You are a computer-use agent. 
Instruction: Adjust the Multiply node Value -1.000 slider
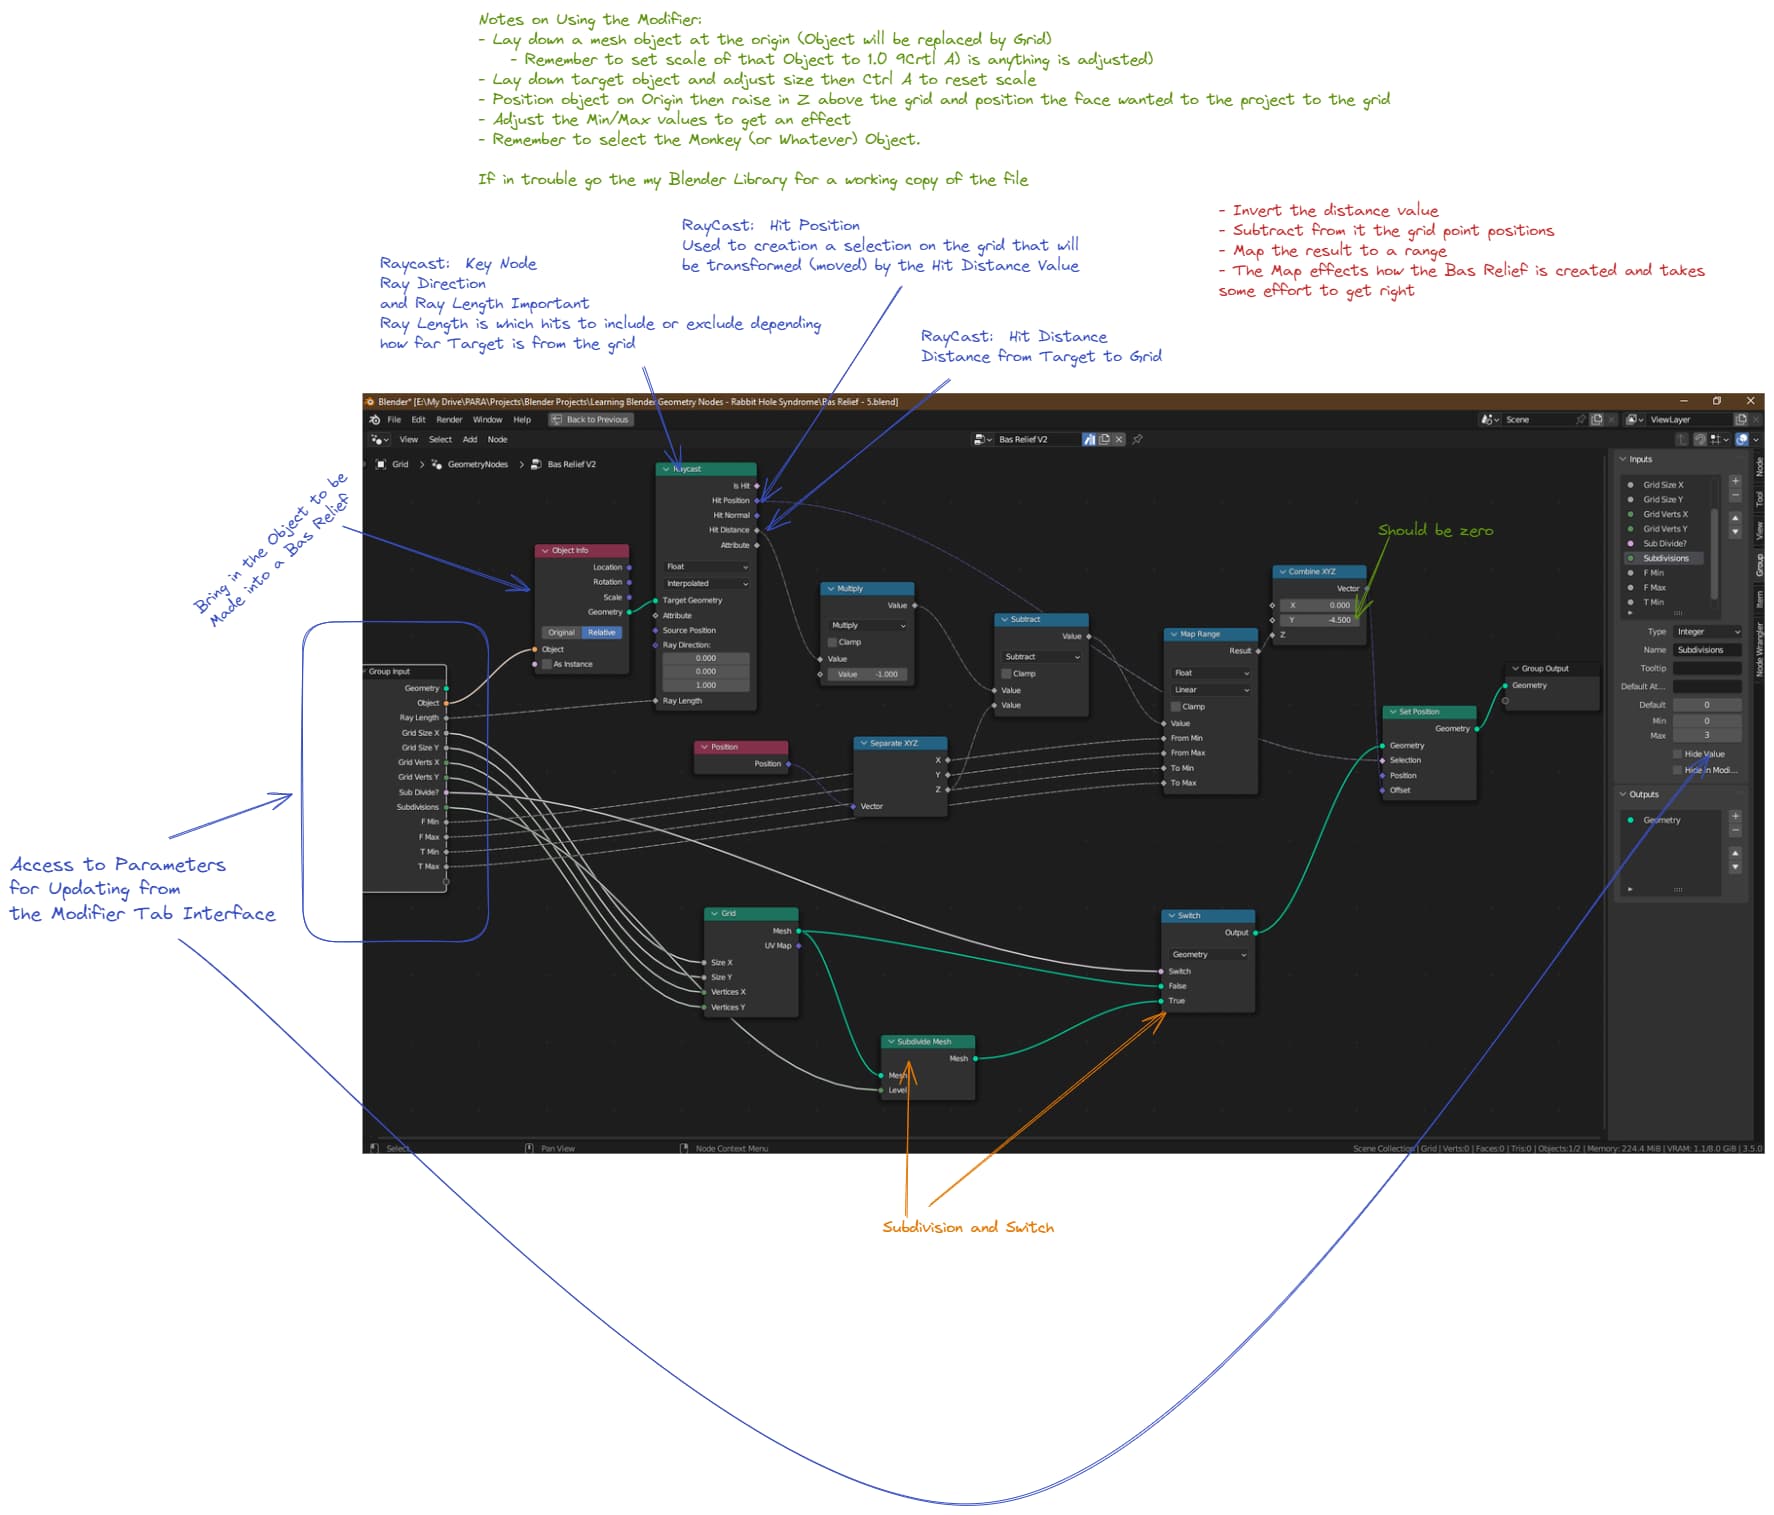pos(867,674)
